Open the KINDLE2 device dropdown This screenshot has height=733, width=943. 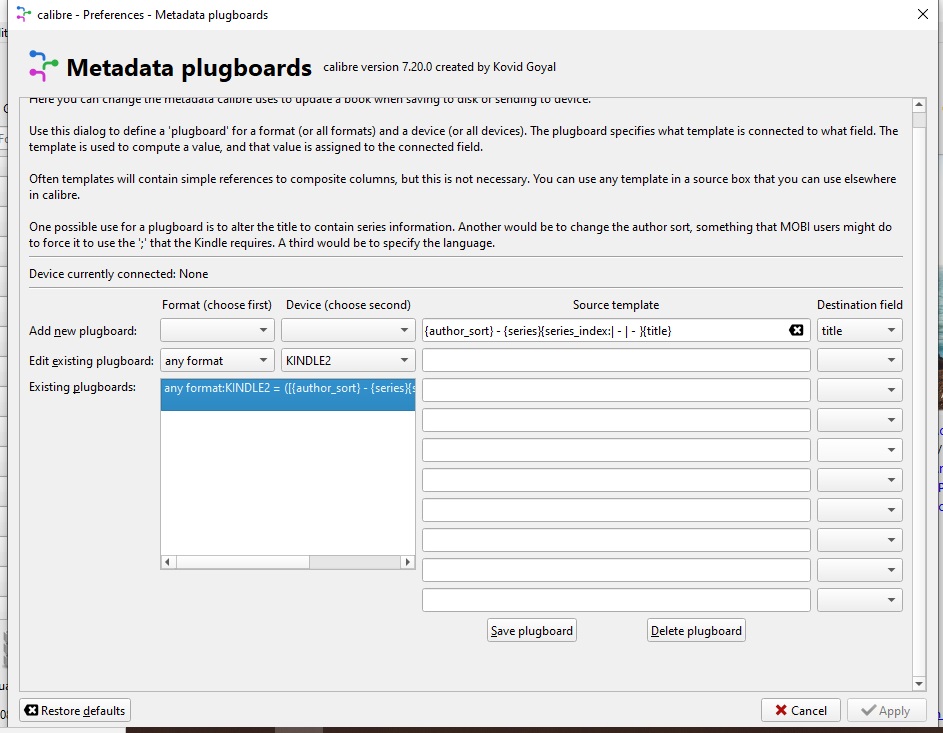click(x=348, y=360)
